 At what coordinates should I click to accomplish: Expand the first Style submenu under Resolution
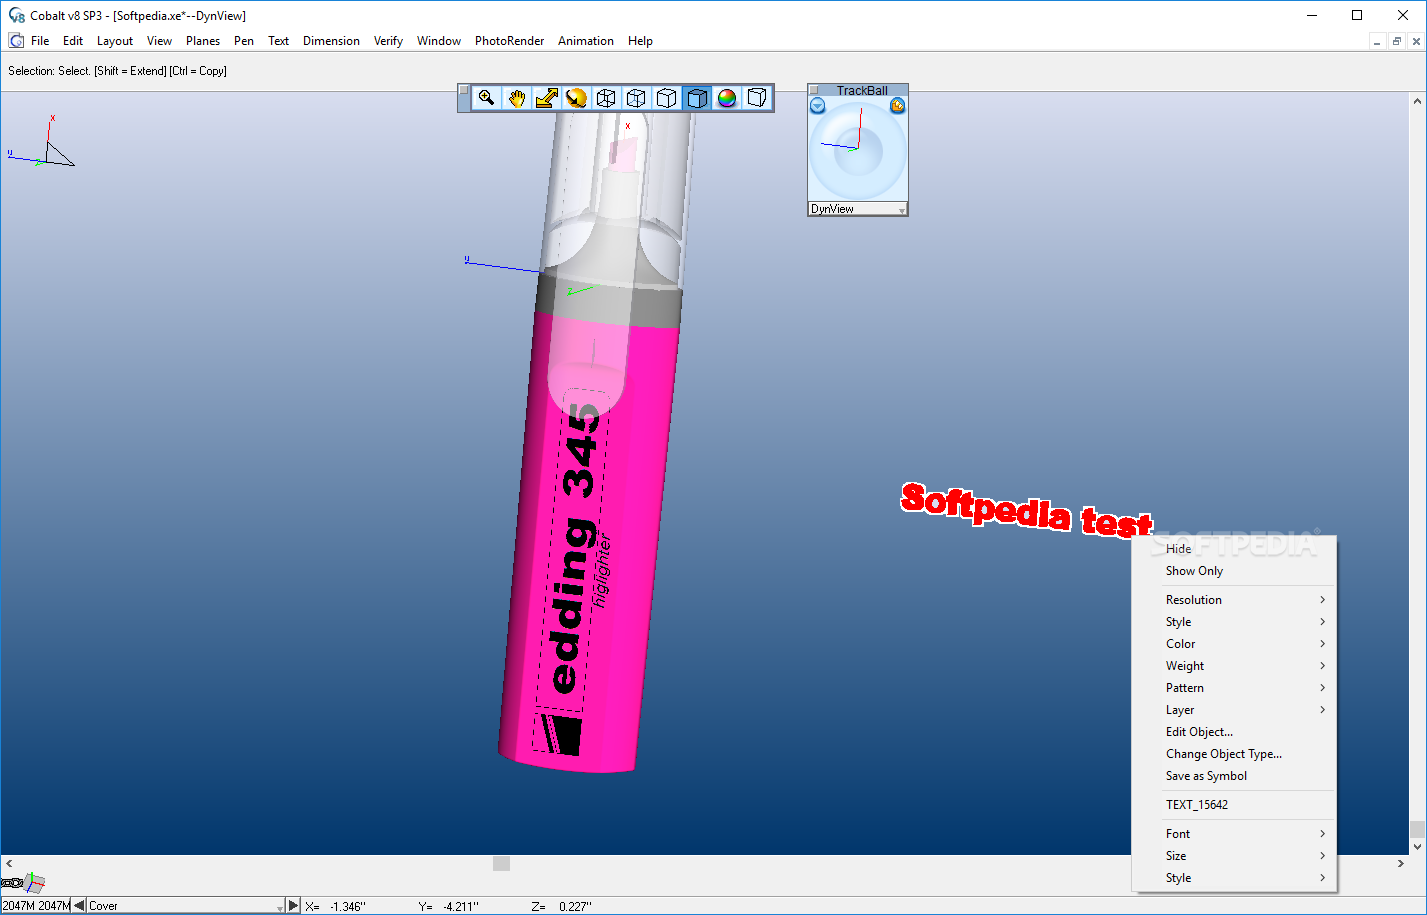(x=1234, y=622)
